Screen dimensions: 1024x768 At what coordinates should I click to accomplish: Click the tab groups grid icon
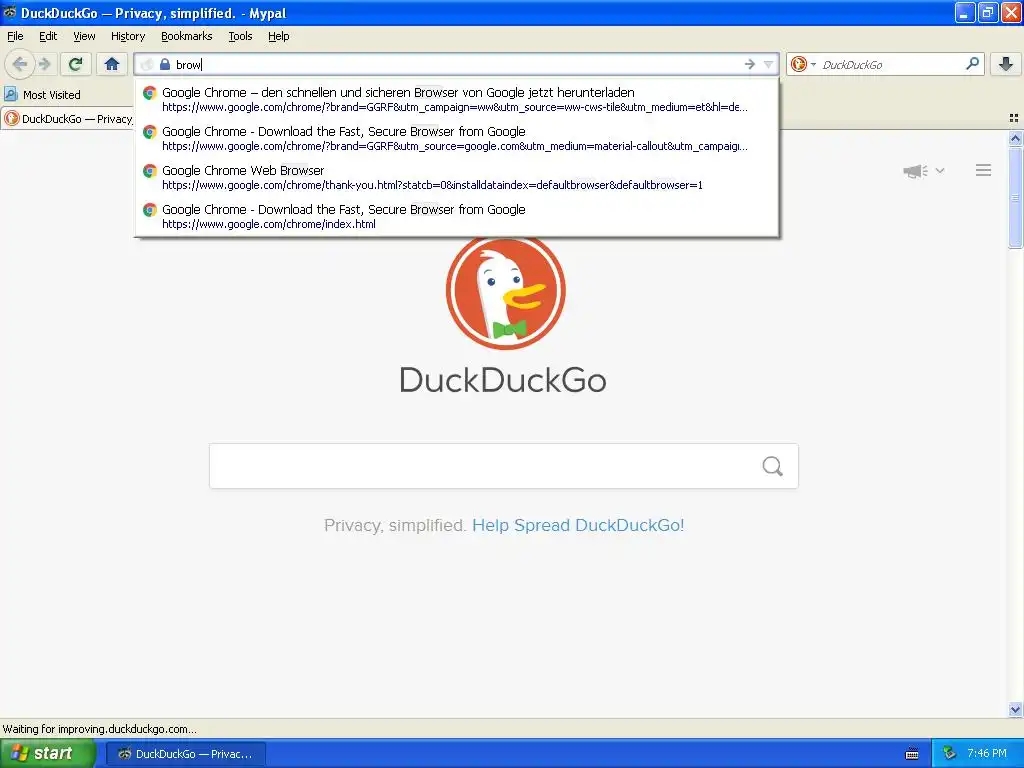coord(1014,118)
